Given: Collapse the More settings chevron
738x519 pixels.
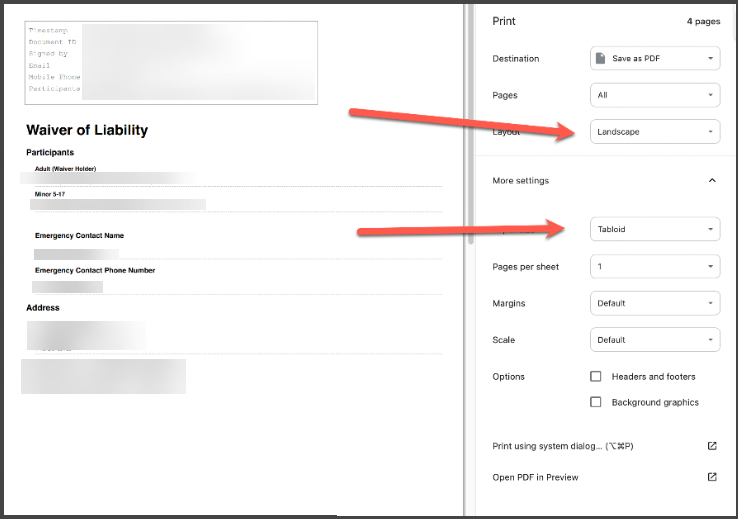Looking at the screenshot, I should point(712,181).
